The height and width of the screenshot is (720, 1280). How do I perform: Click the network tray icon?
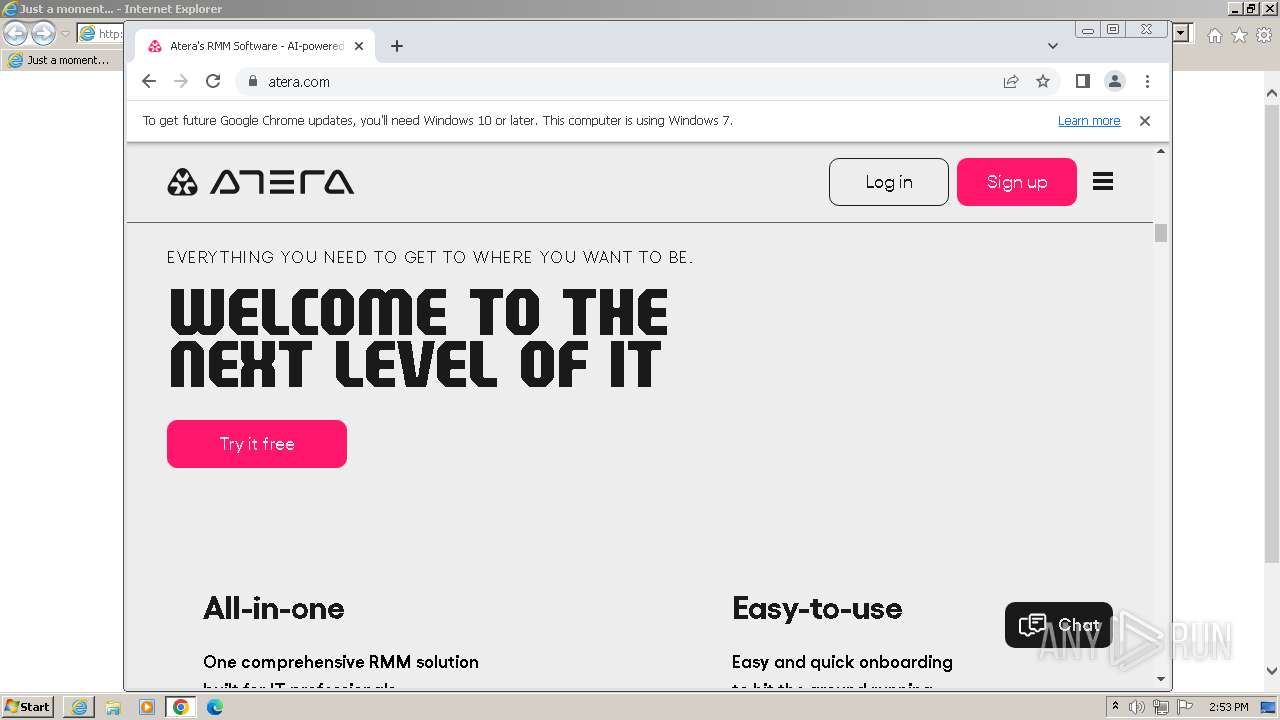coord(1161,707)
